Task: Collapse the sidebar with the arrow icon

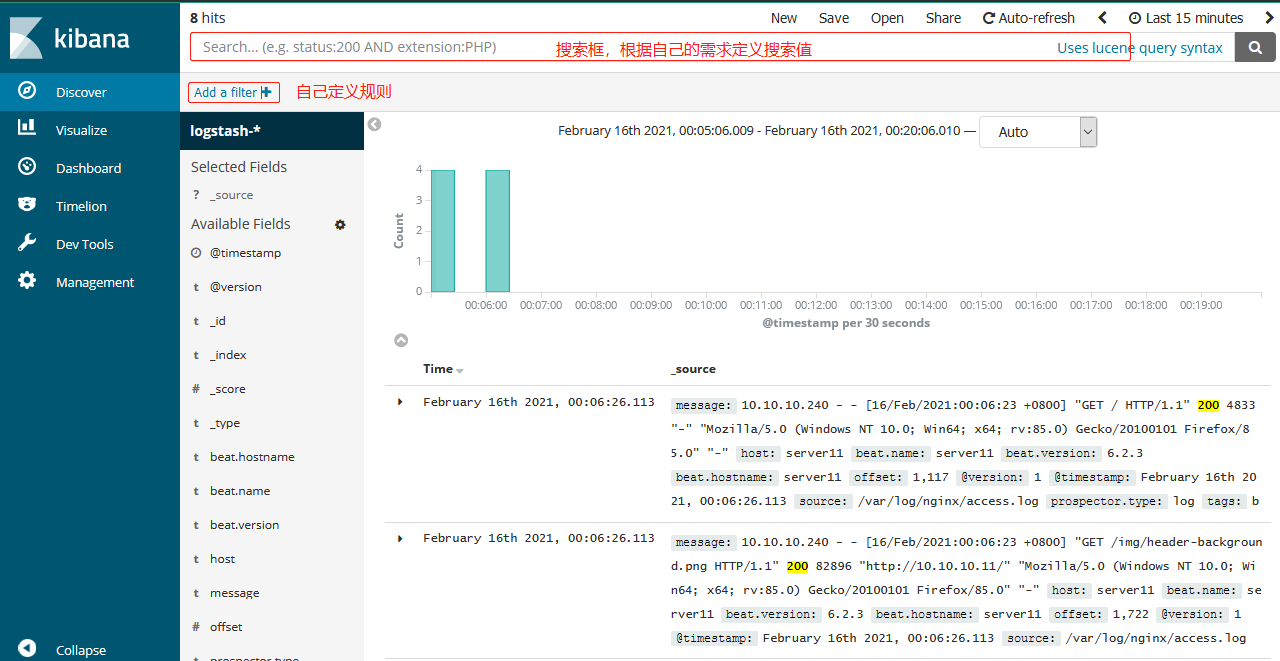Action: tap(27, 649)
